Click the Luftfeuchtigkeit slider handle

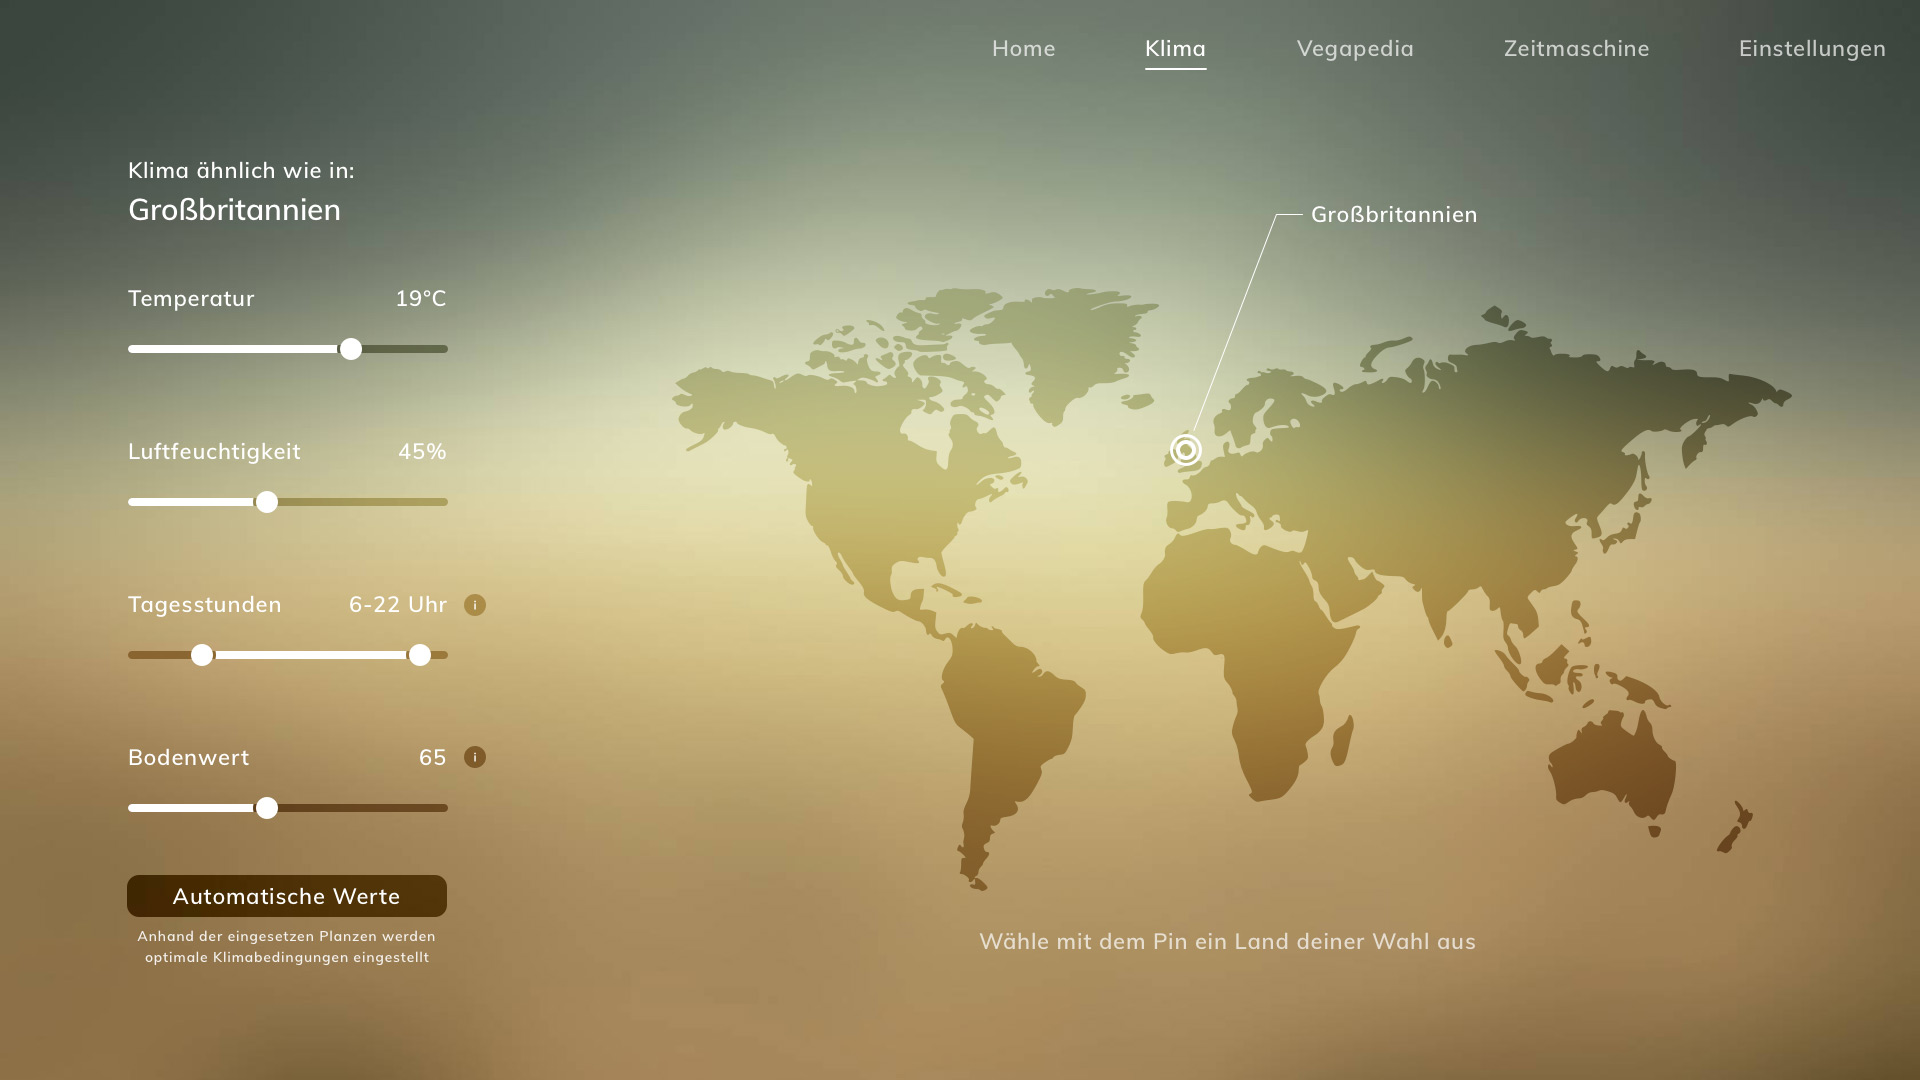(267, 502)
